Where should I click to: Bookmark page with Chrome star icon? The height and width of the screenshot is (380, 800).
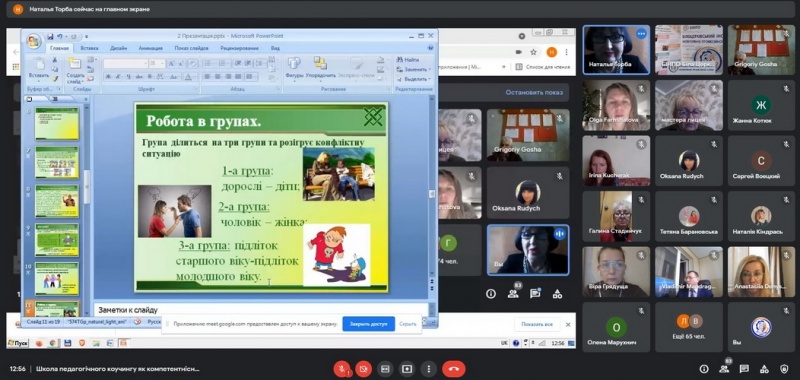pos(534,52)
